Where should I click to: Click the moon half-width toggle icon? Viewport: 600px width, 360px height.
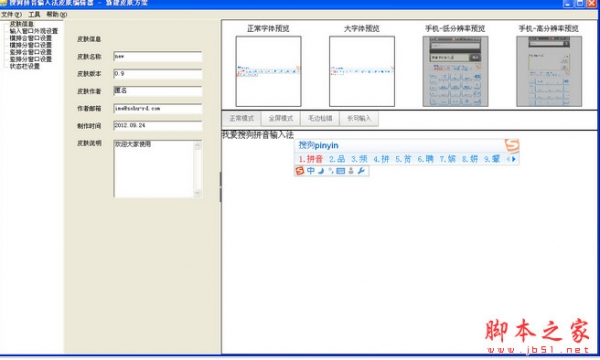click(x=321, y=171)
